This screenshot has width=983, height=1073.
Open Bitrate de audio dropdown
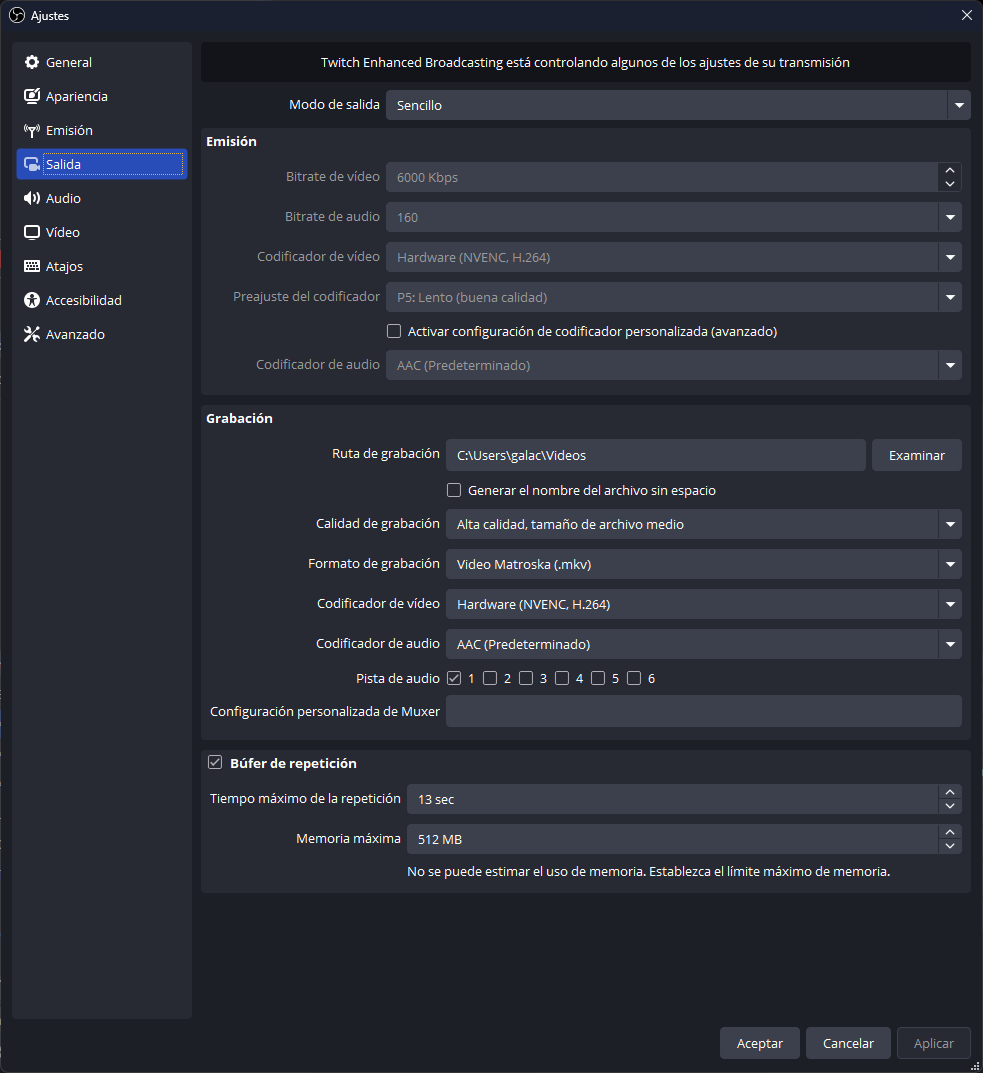[674, 217]
